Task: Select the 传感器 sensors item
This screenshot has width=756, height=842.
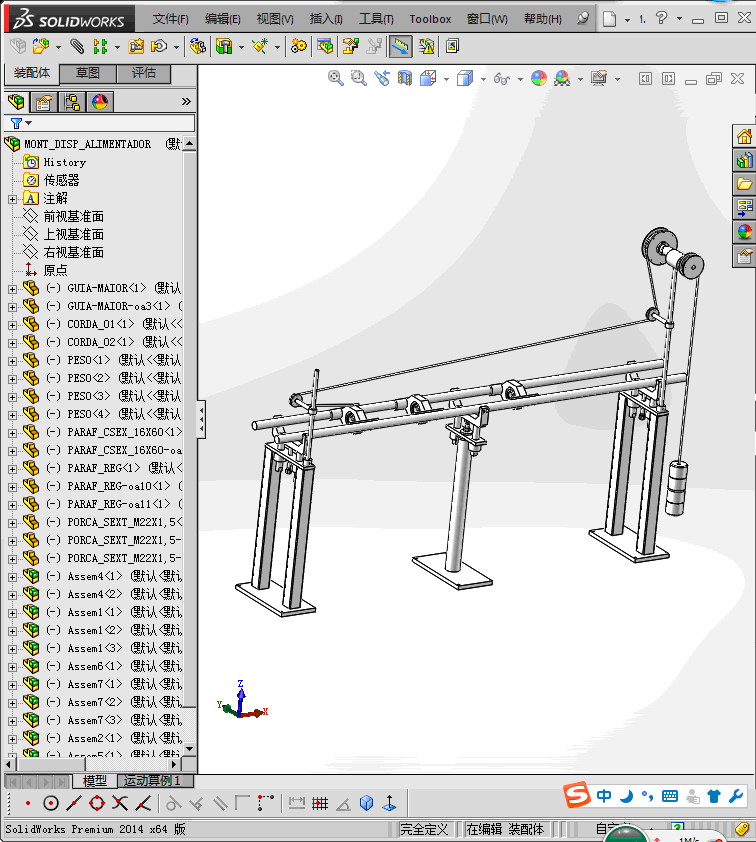Action: (61, 180)
